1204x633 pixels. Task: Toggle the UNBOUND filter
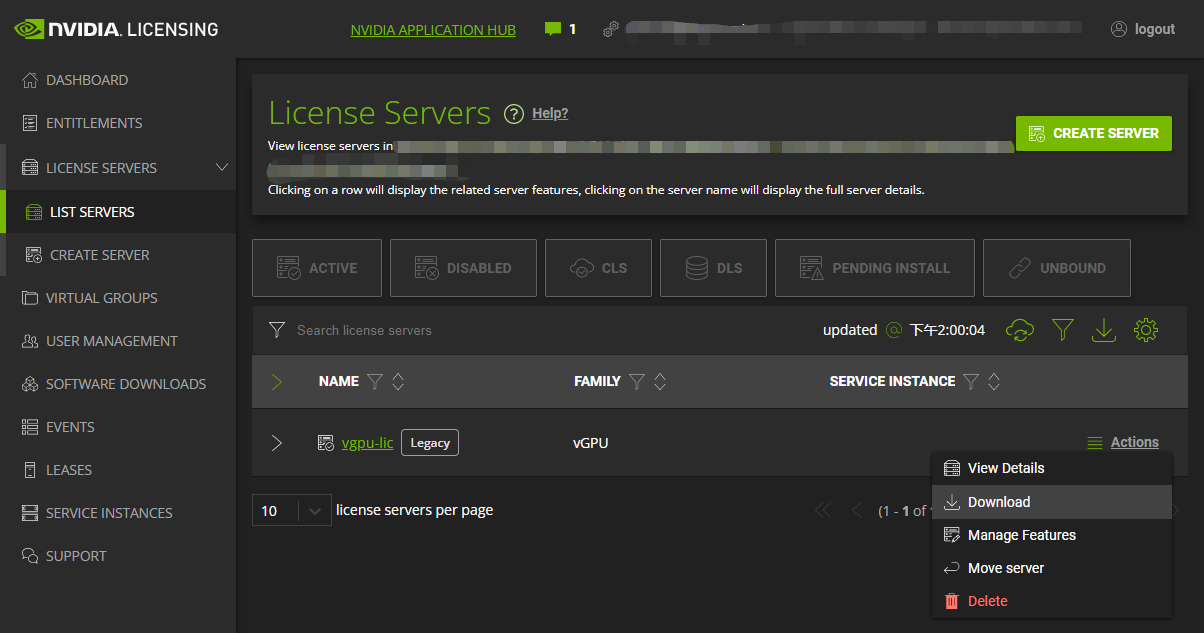pyautogui.click(x=1057, y=268)
